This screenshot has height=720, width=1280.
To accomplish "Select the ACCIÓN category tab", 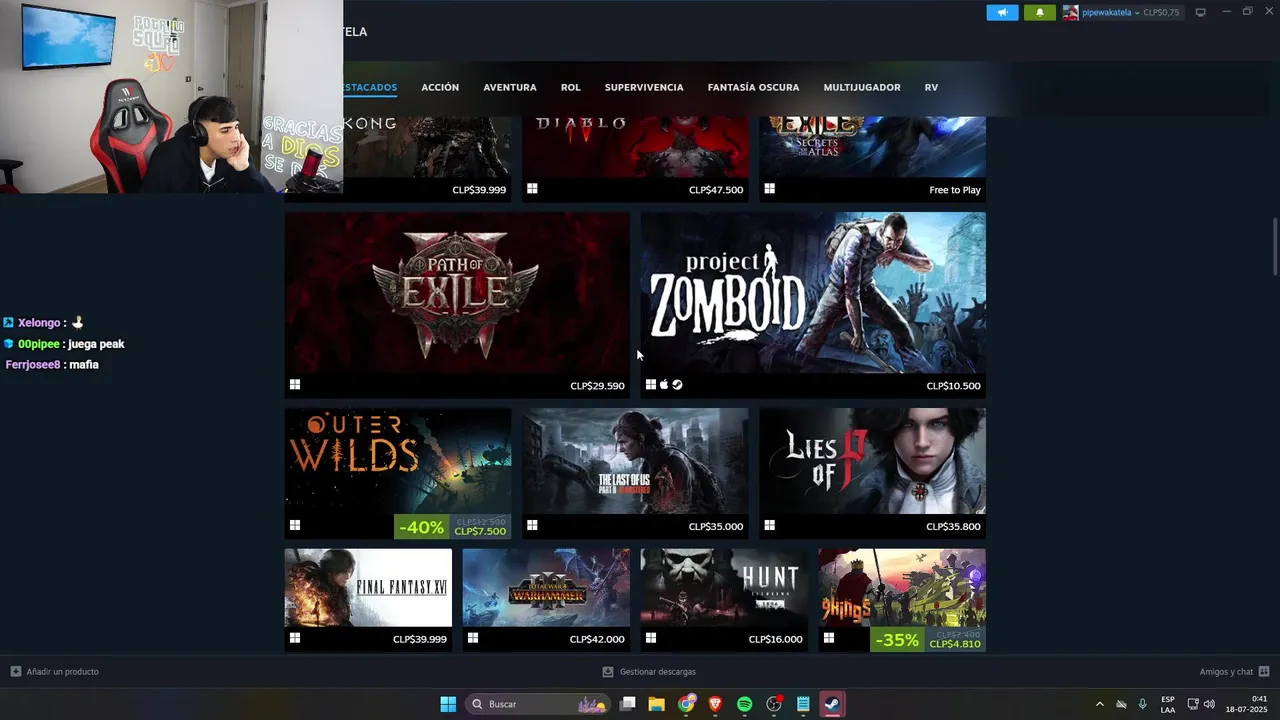I will point(440,87).
